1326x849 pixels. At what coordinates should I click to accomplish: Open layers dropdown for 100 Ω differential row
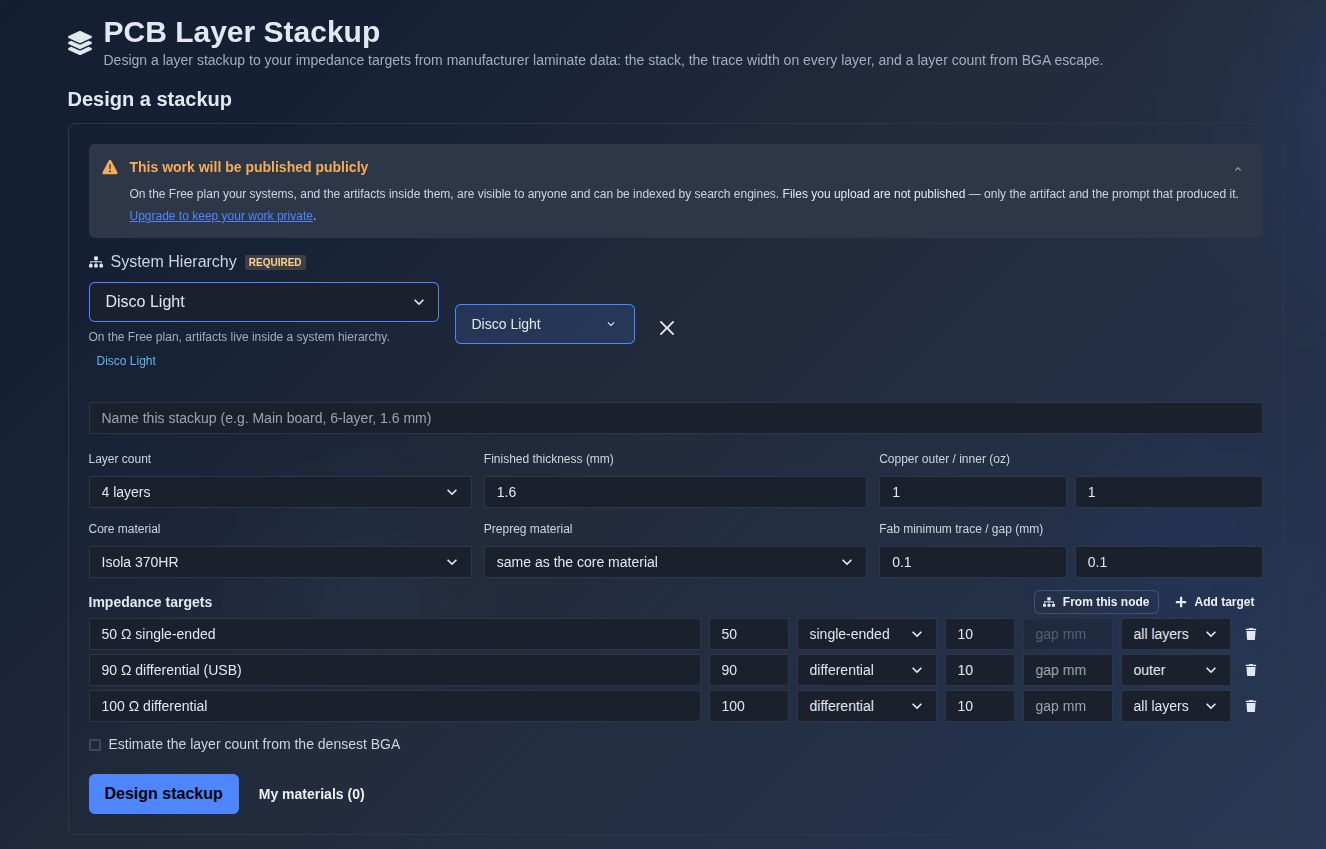click(x=1176, y=706)
